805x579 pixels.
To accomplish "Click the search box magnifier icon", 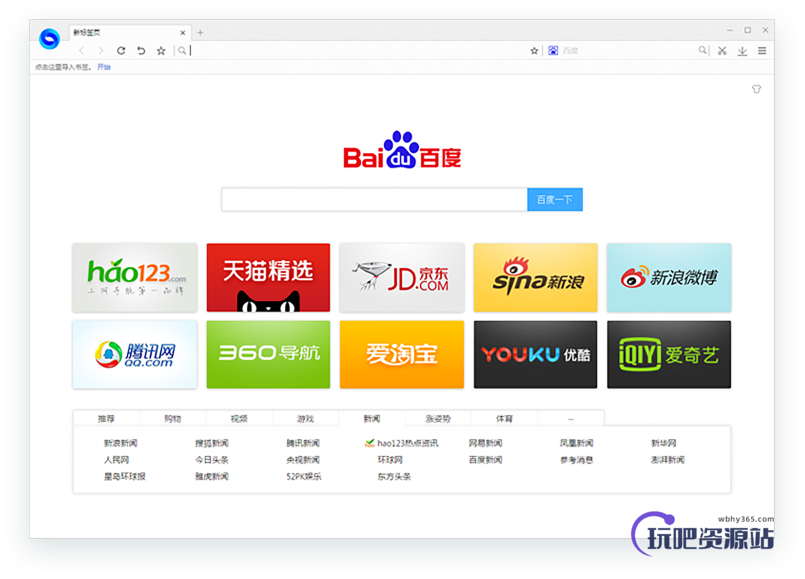I will click(702, 50).
